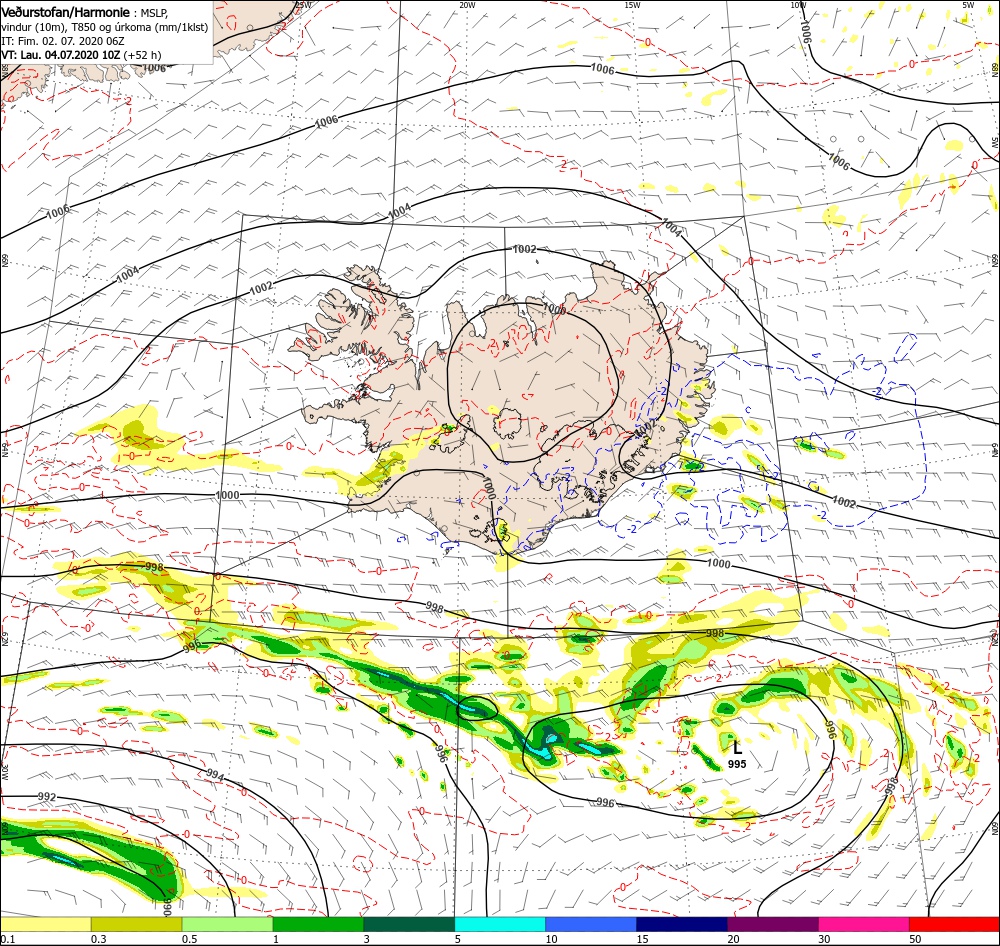Click the 'IT: Fim. 02. 07. 2020 06Z' line
The height and width of the screenshot is (946, 1000).
coord(62,41)
